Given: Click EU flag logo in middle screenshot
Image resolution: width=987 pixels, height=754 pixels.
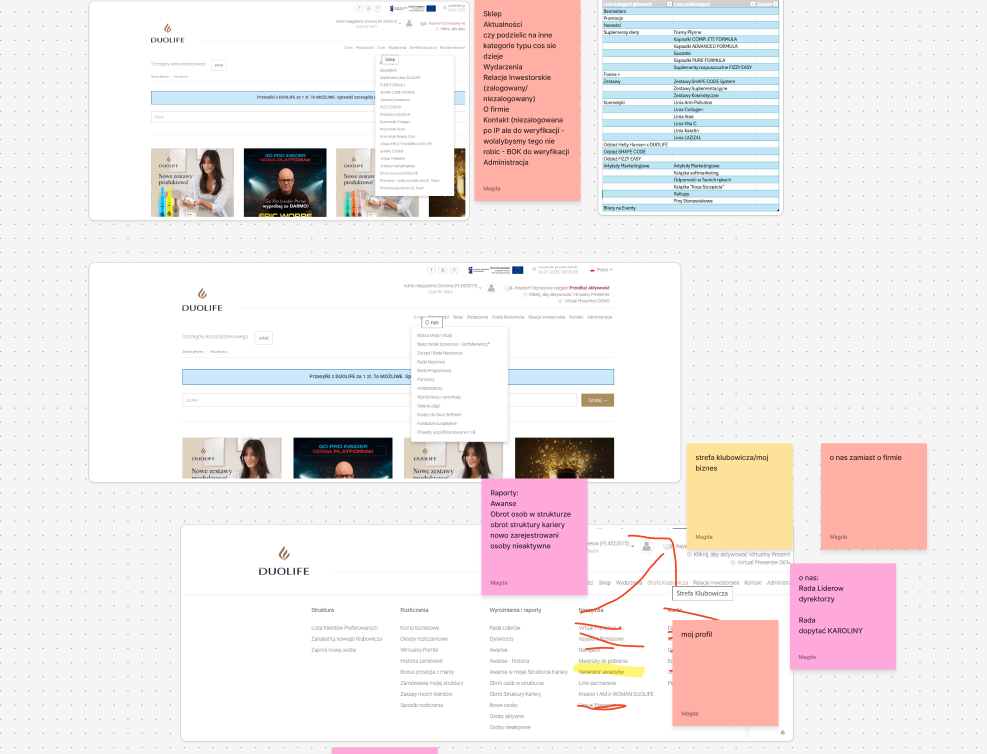Looking at the screenshot, I should point(517,270).
